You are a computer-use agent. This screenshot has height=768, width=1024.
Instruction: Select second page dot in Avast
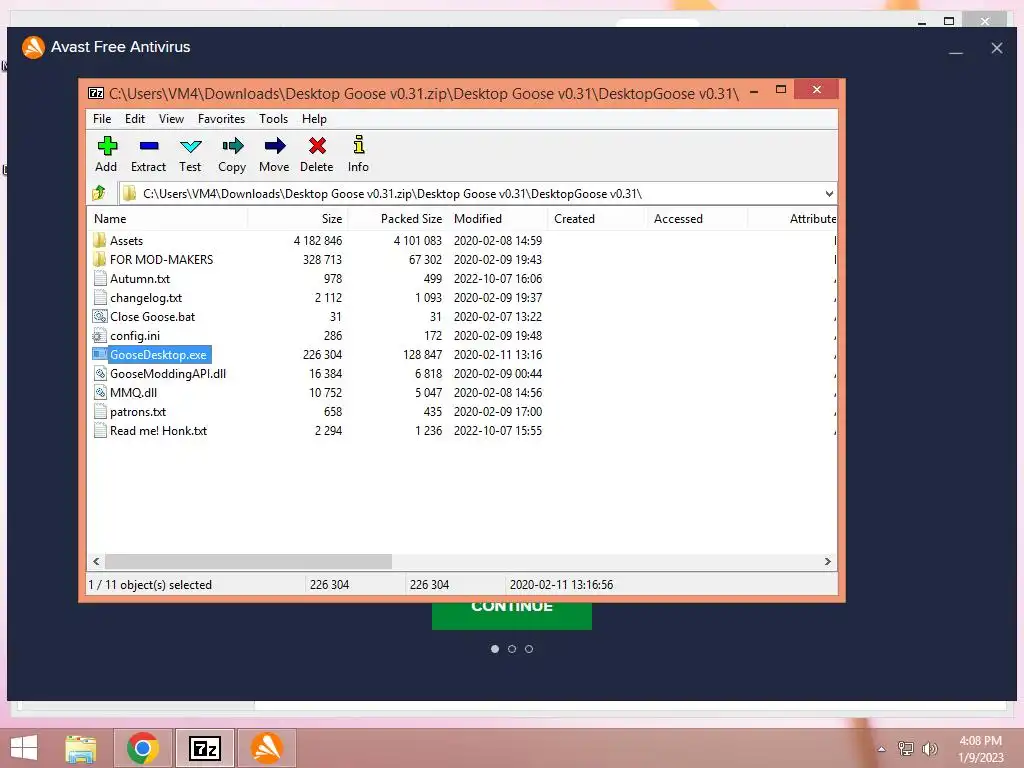click(512, 649)
